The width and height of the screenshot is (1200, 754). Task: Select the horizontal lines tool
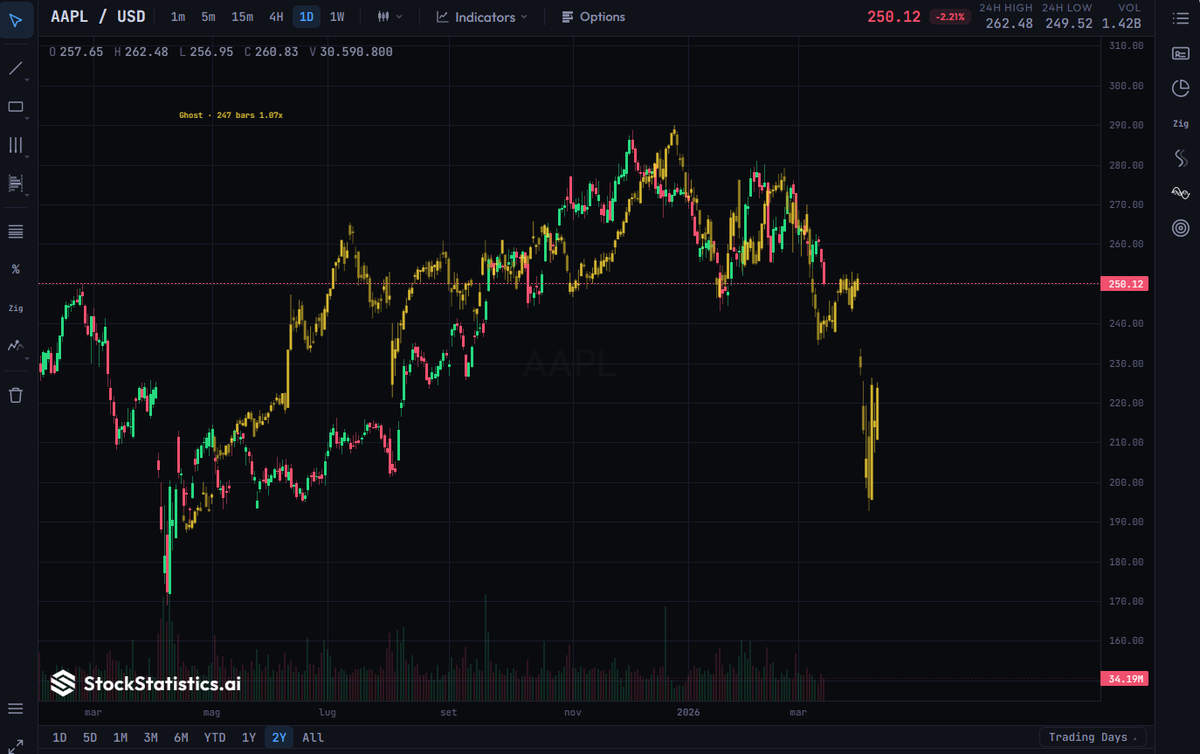[16, 231]
